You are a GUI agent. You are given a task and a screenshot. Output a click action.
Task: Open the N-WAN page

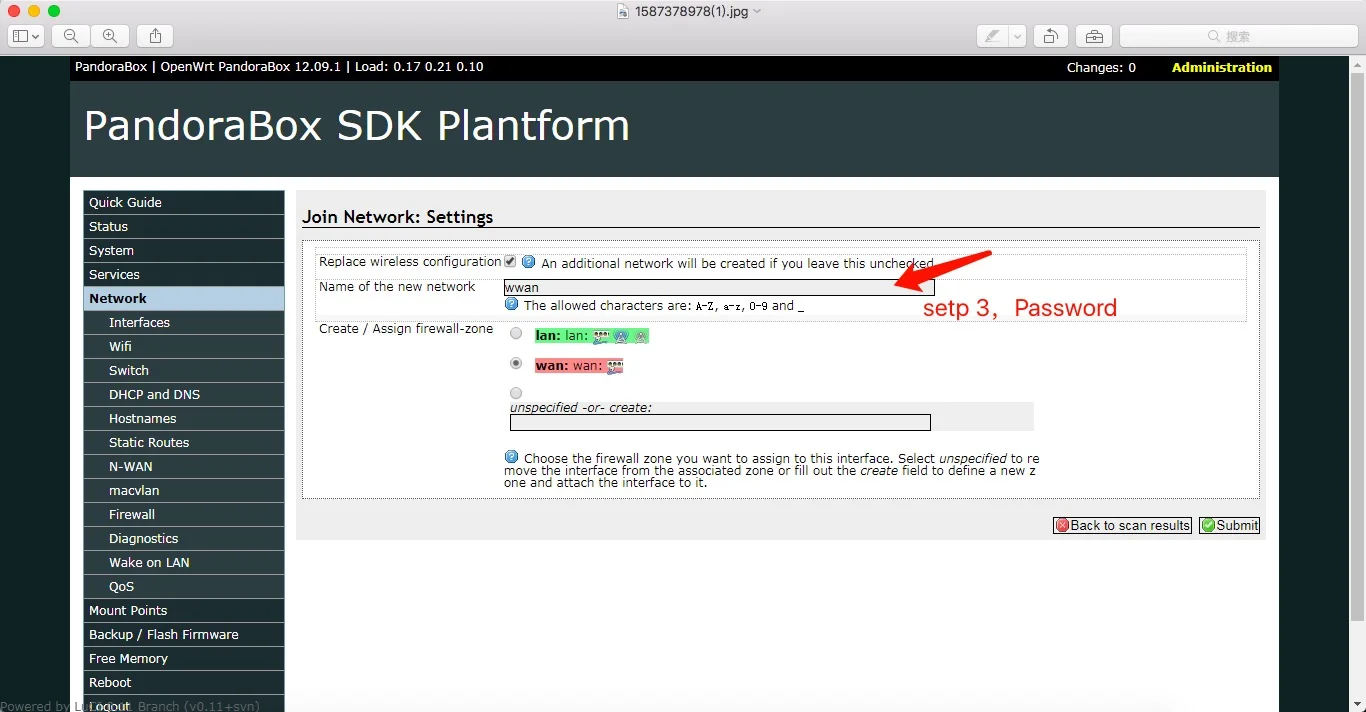click(x=184, y=466)
